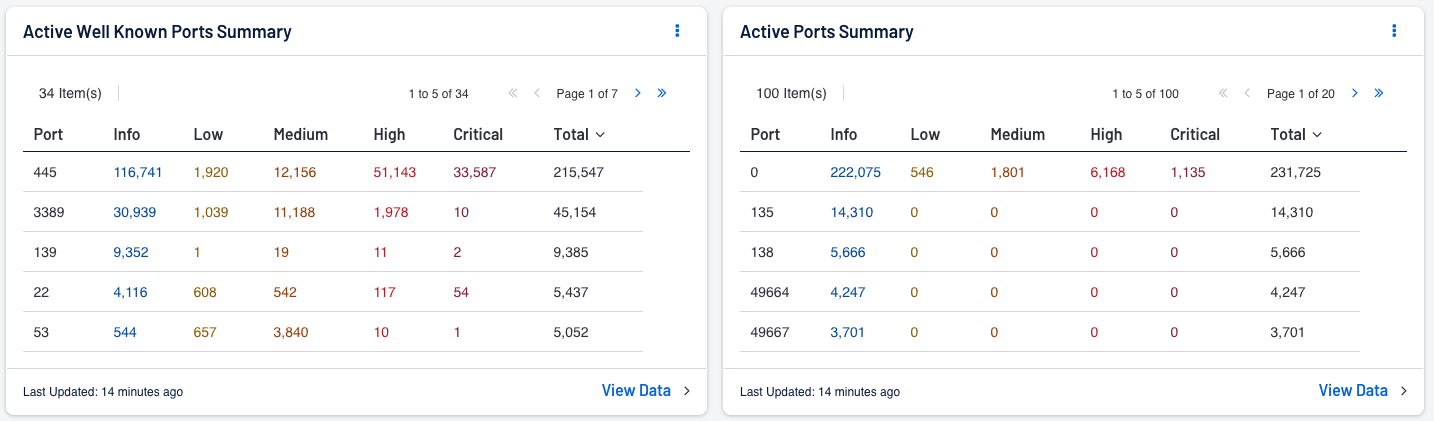Click first page arrow in Well Known Ports table
1434x421 pixels.
pos(513,93)
